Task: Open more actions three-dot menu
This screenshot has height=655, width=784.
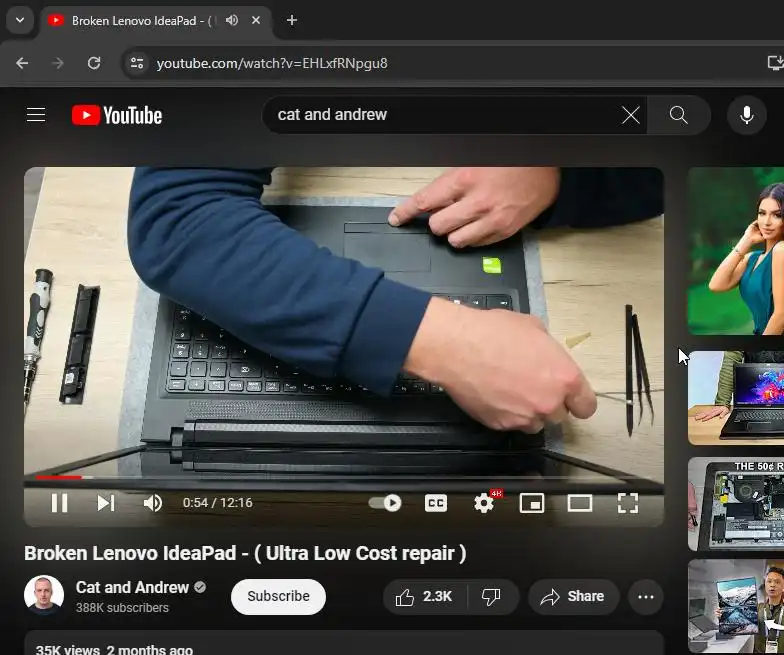Action: click(646, 596)
